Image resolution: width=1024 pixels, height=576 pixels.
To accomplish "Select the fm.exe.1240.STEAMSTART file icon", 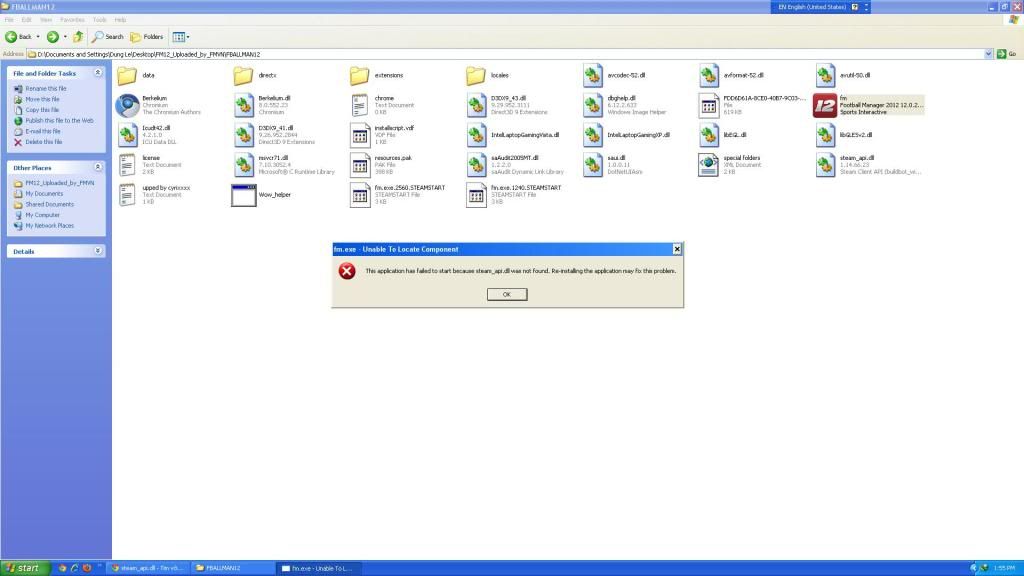I will pos(476,195).
